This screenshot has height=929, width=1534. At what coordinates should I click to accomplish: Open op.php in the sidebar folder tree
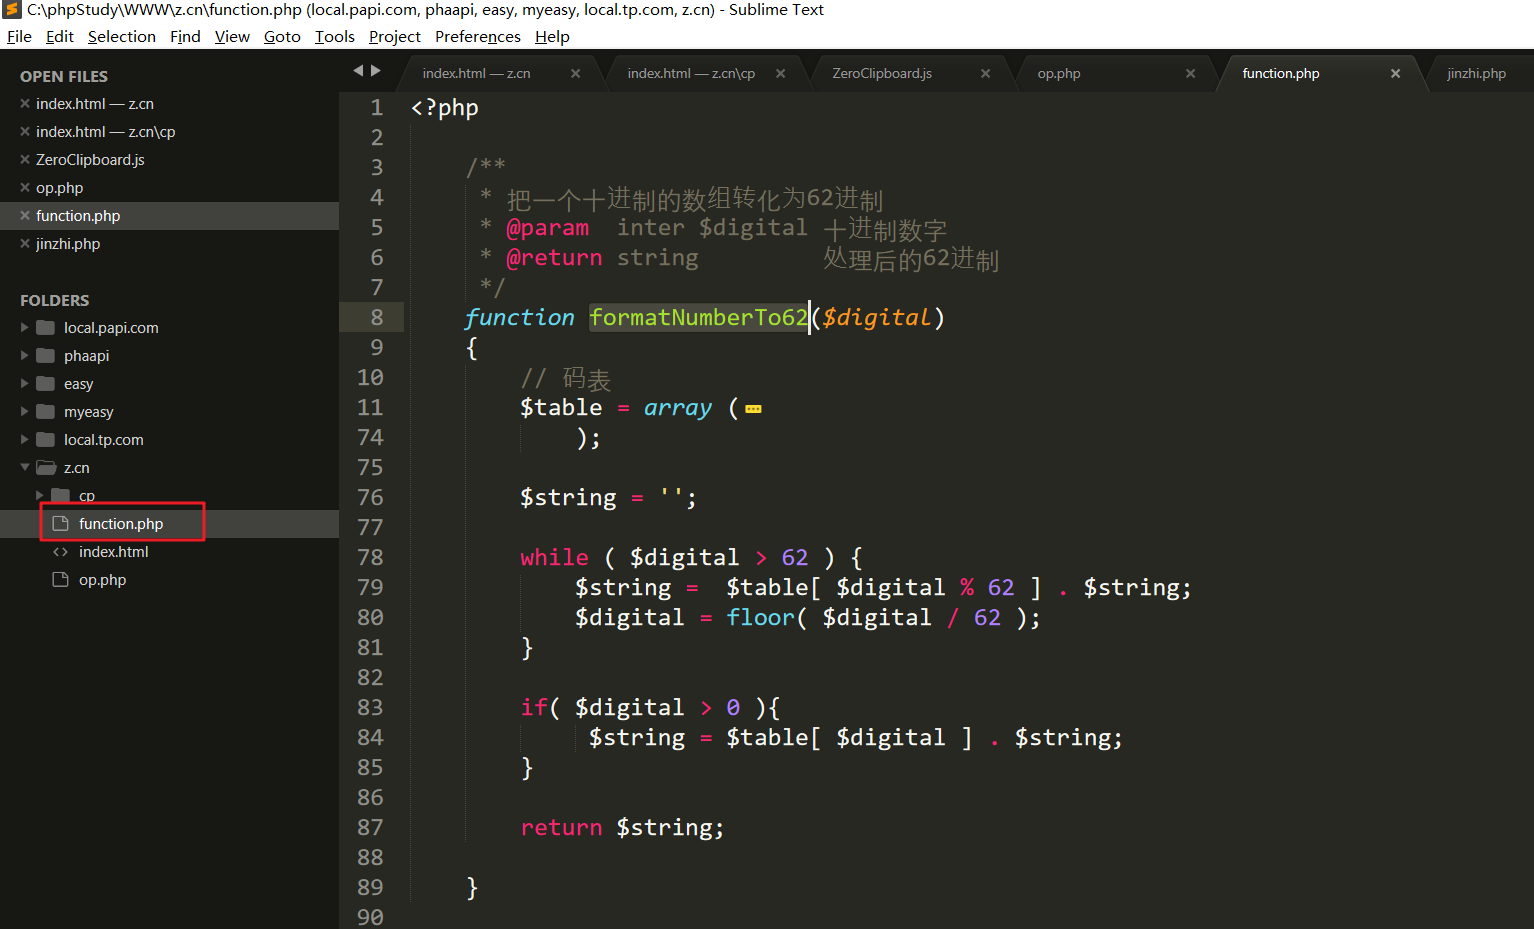(x=102, y=579)
